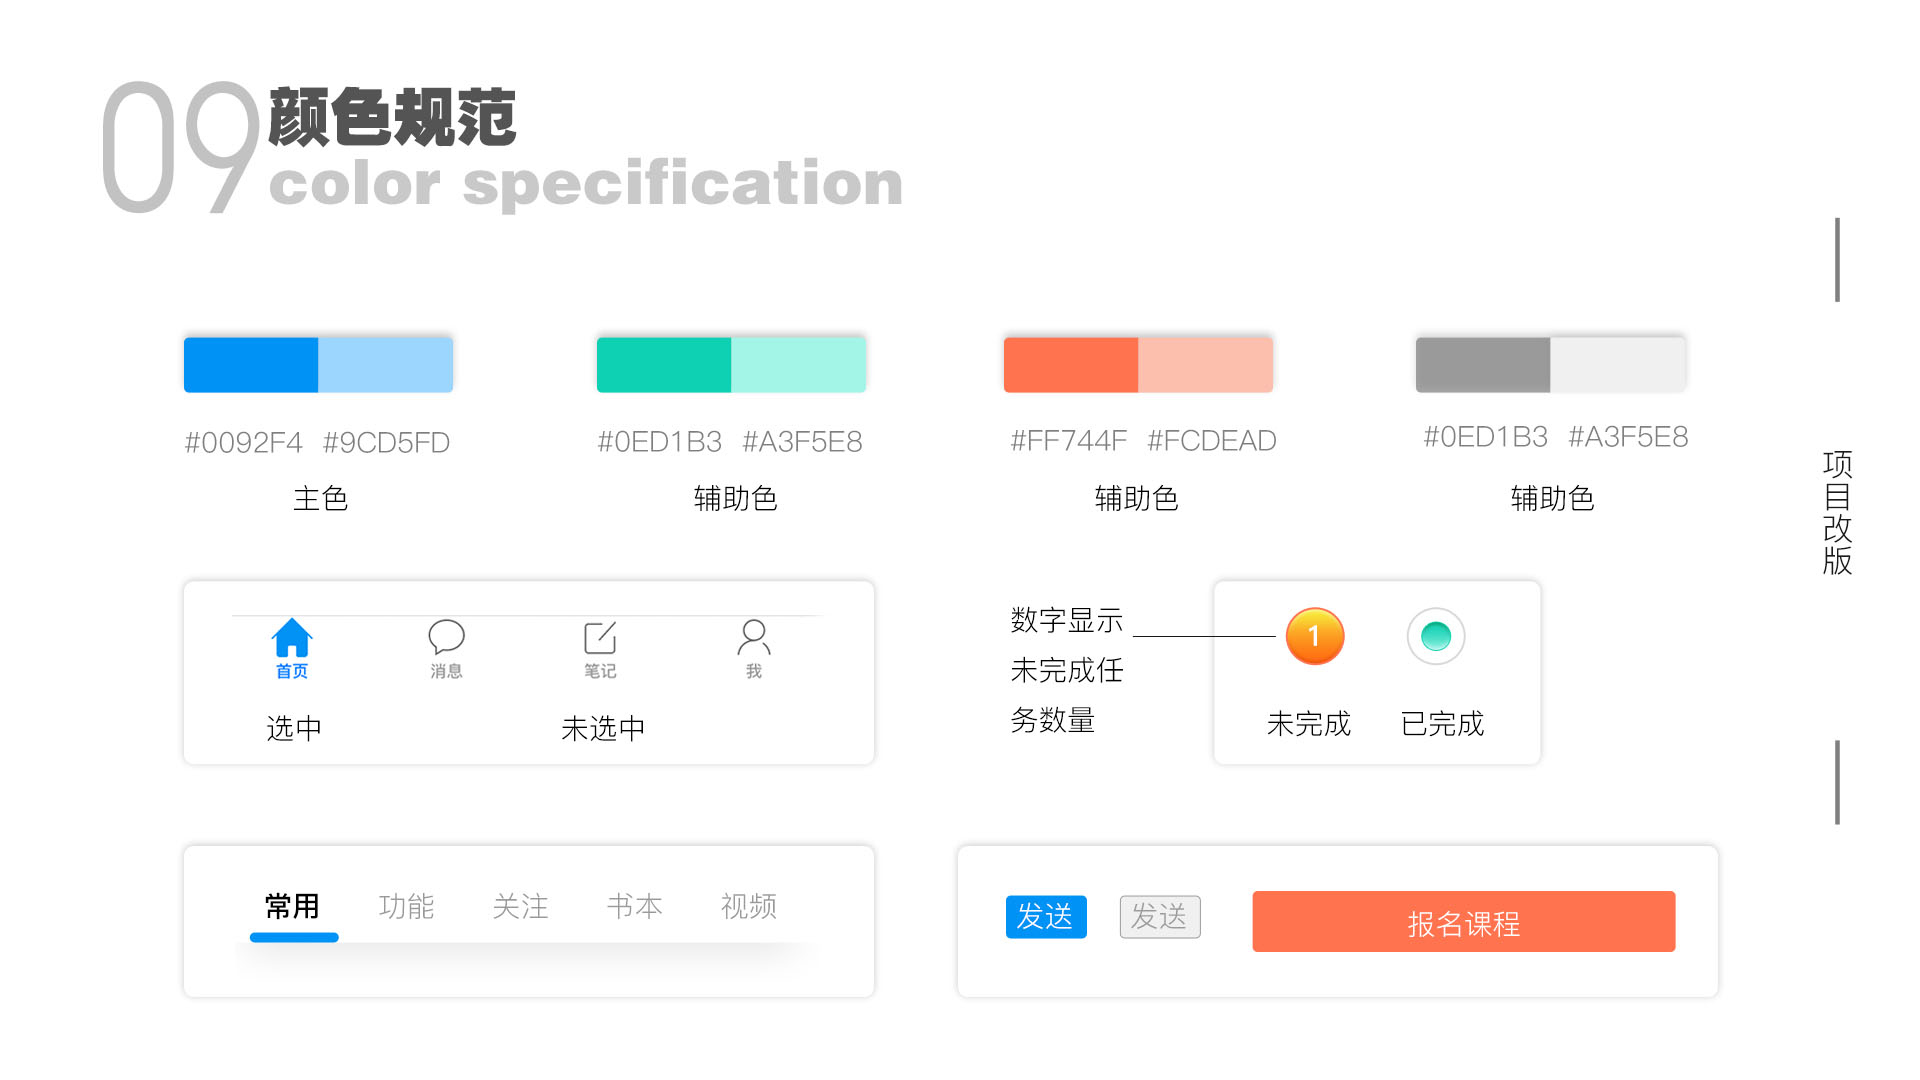Open the 功能 tab

click(407, 908)
